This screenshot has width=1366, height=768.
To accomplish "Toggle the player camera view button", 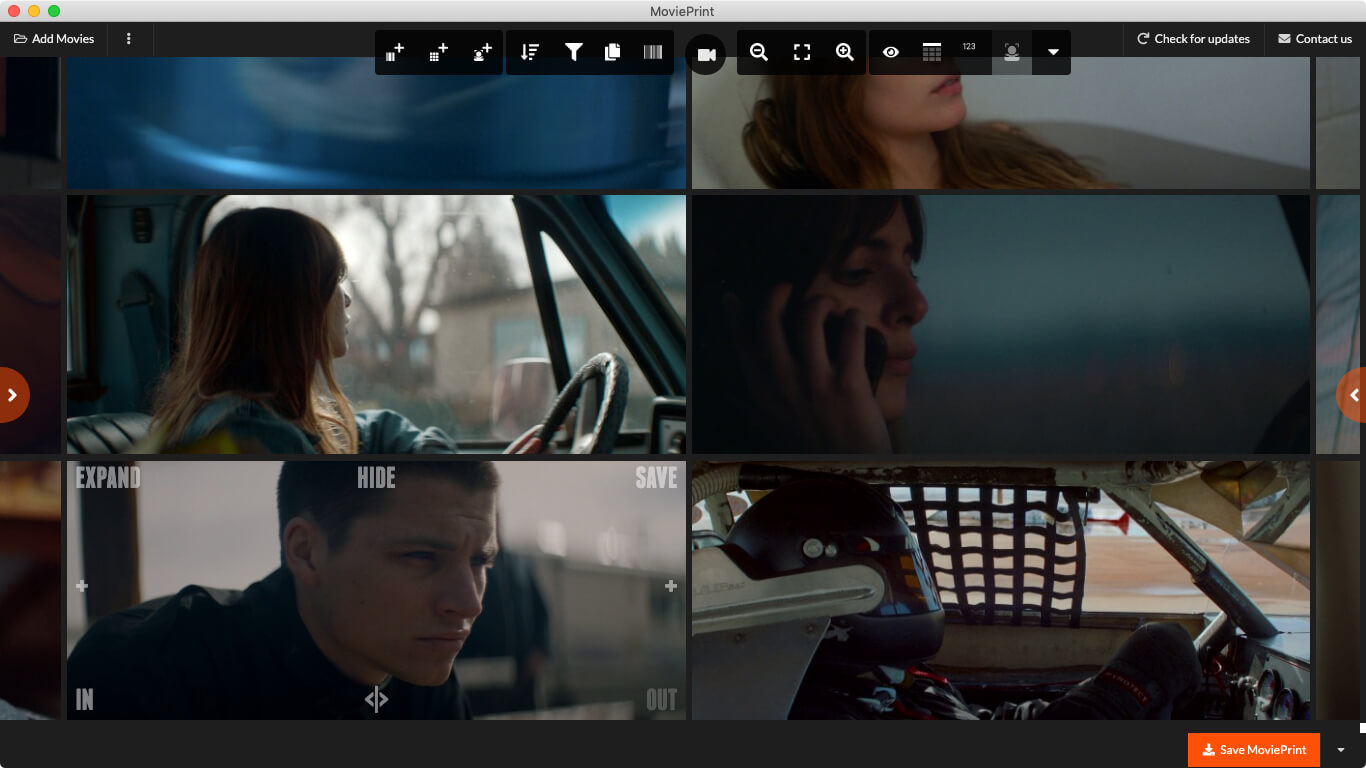I will click(x=706, y=55).
